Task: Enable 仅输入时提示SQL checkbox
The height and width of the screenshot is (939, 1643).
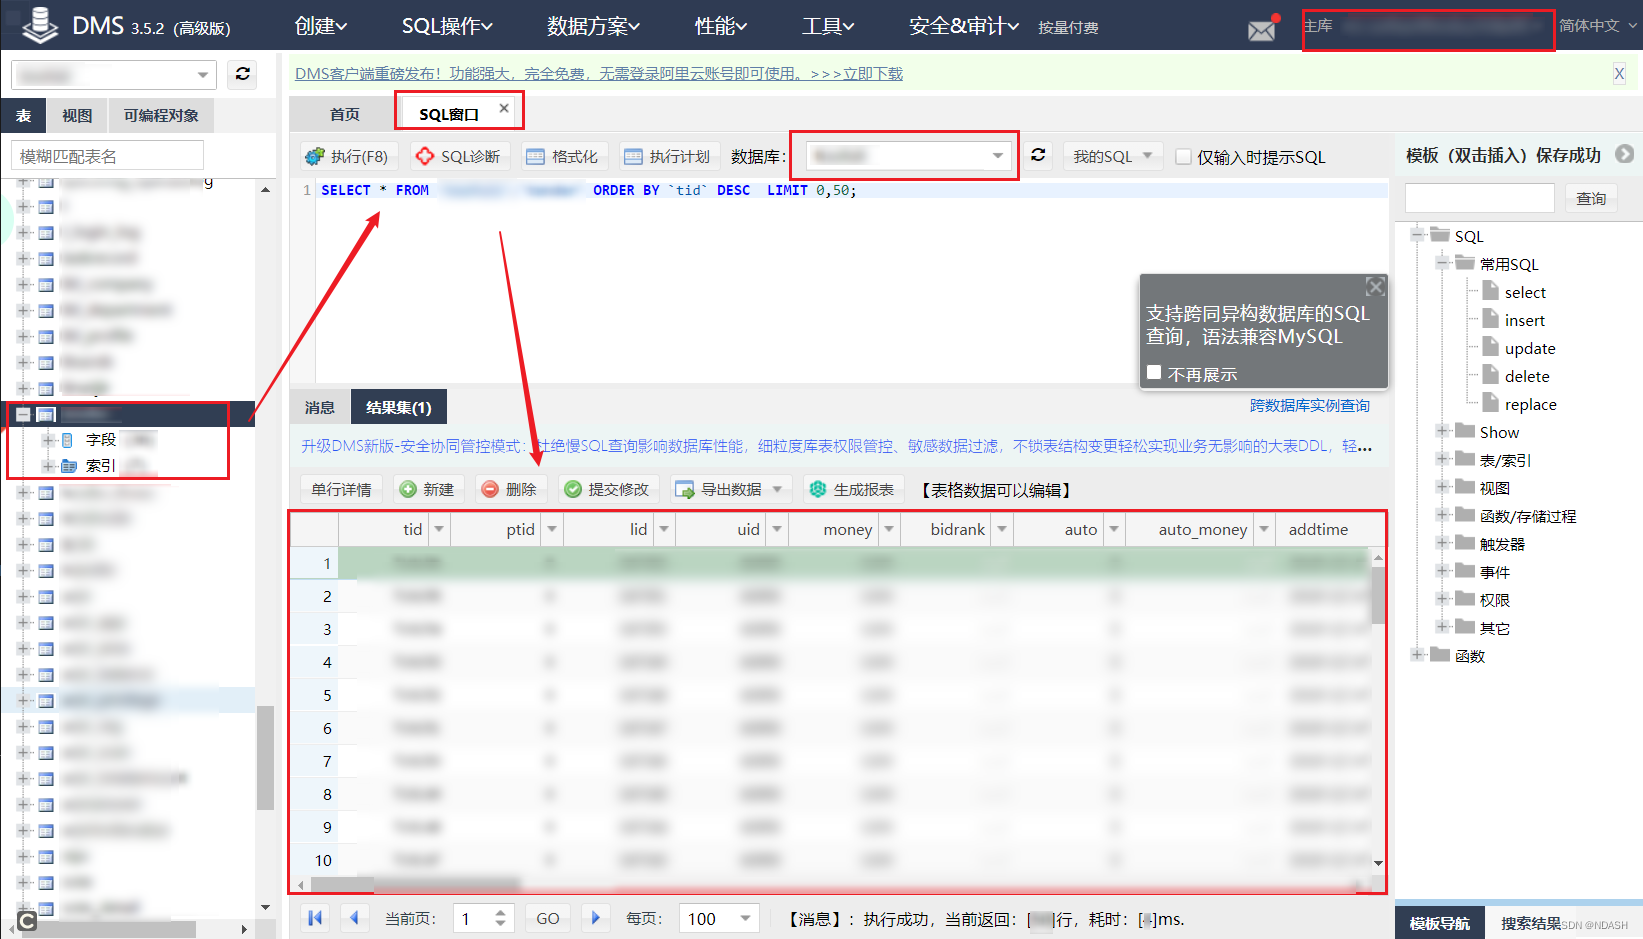Action: [1183, 156]
